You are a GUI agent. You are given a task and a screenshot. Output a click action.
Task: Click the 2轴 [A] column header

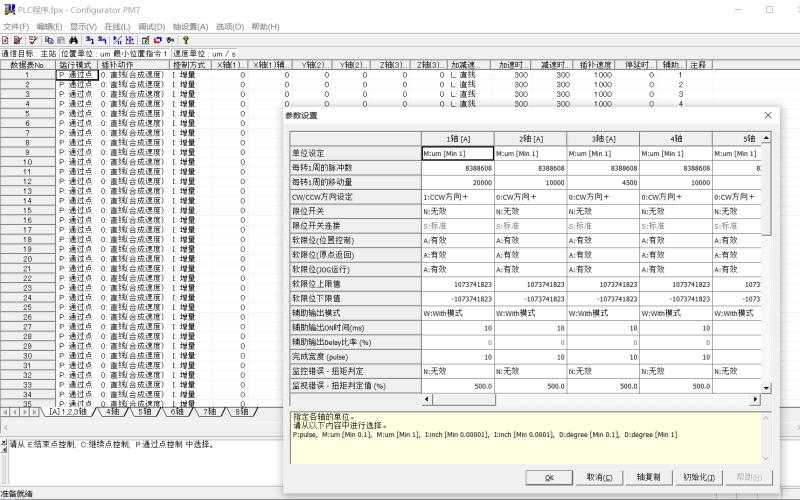[x=531, y=138]
